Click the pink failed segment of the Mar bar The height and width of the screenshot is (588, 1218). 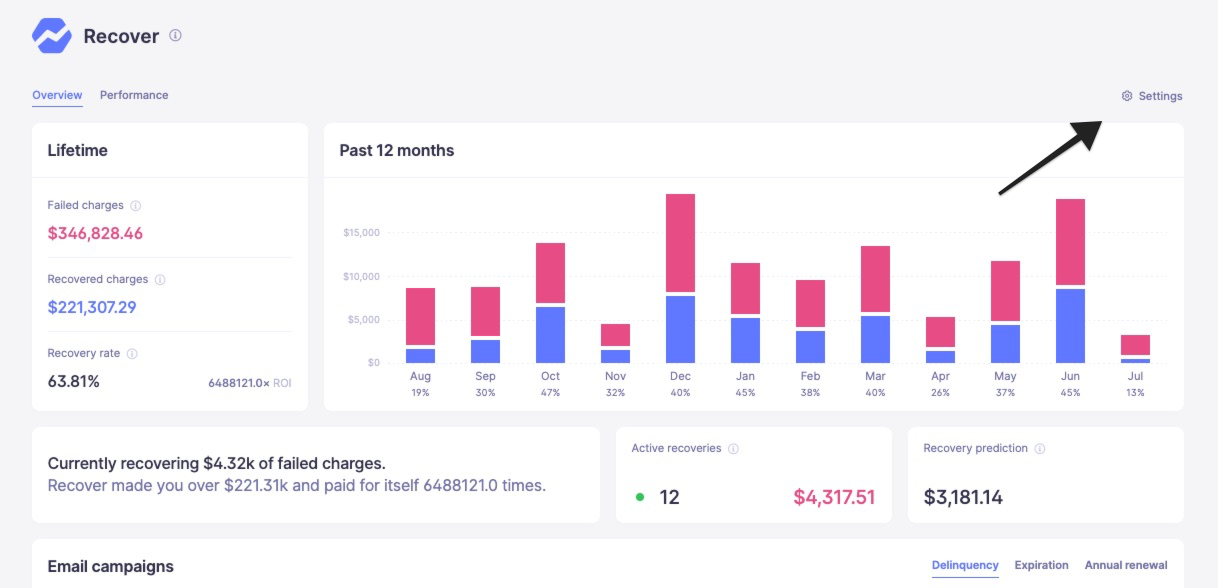(x=875, y=279)
